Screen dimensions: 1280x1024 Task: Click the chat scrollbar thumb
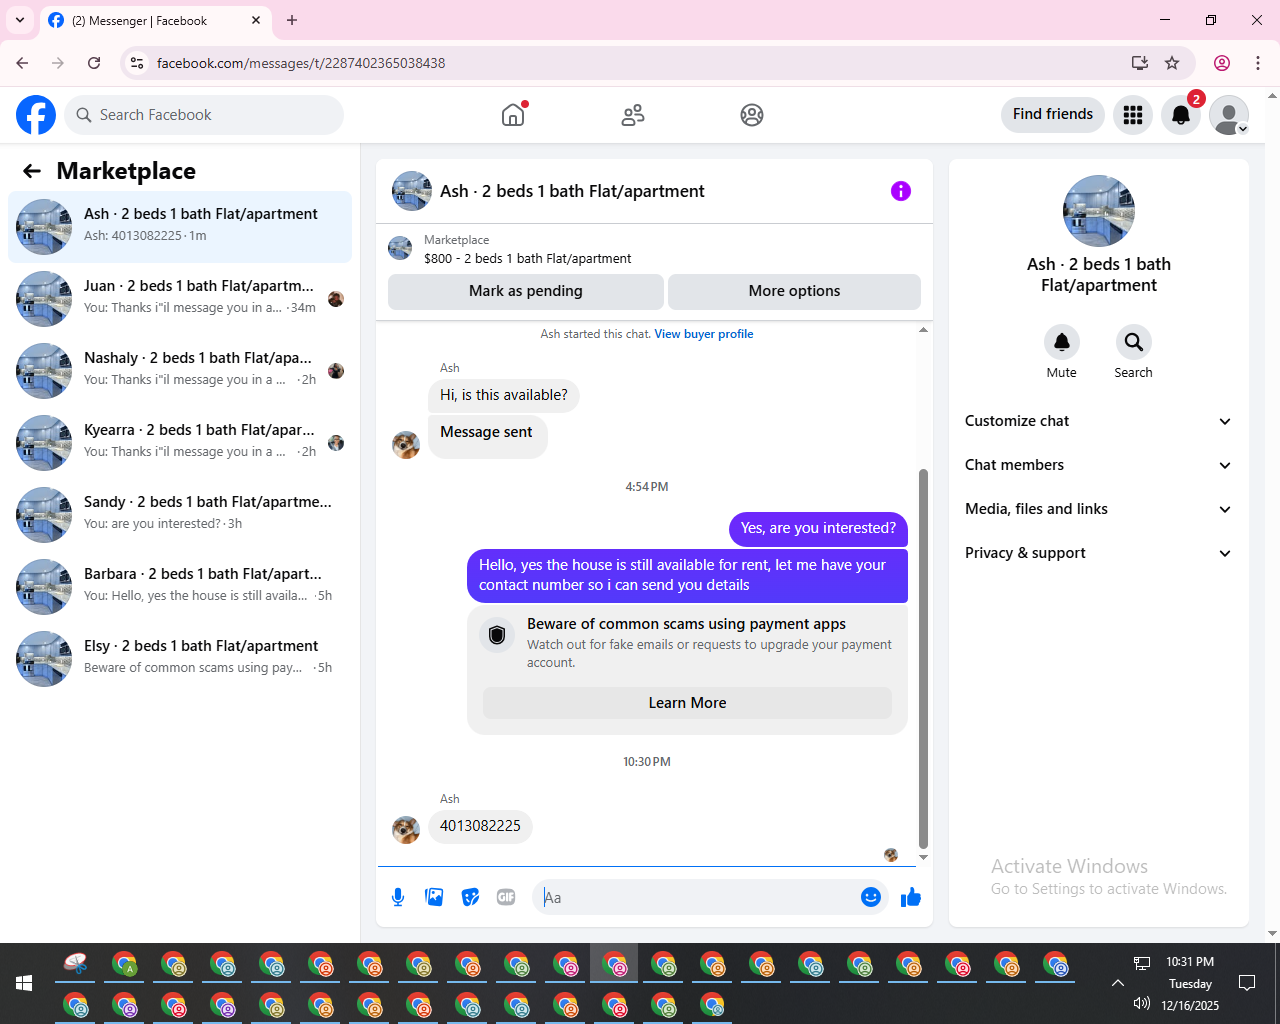pyautogui.click(x=923, y=658)
